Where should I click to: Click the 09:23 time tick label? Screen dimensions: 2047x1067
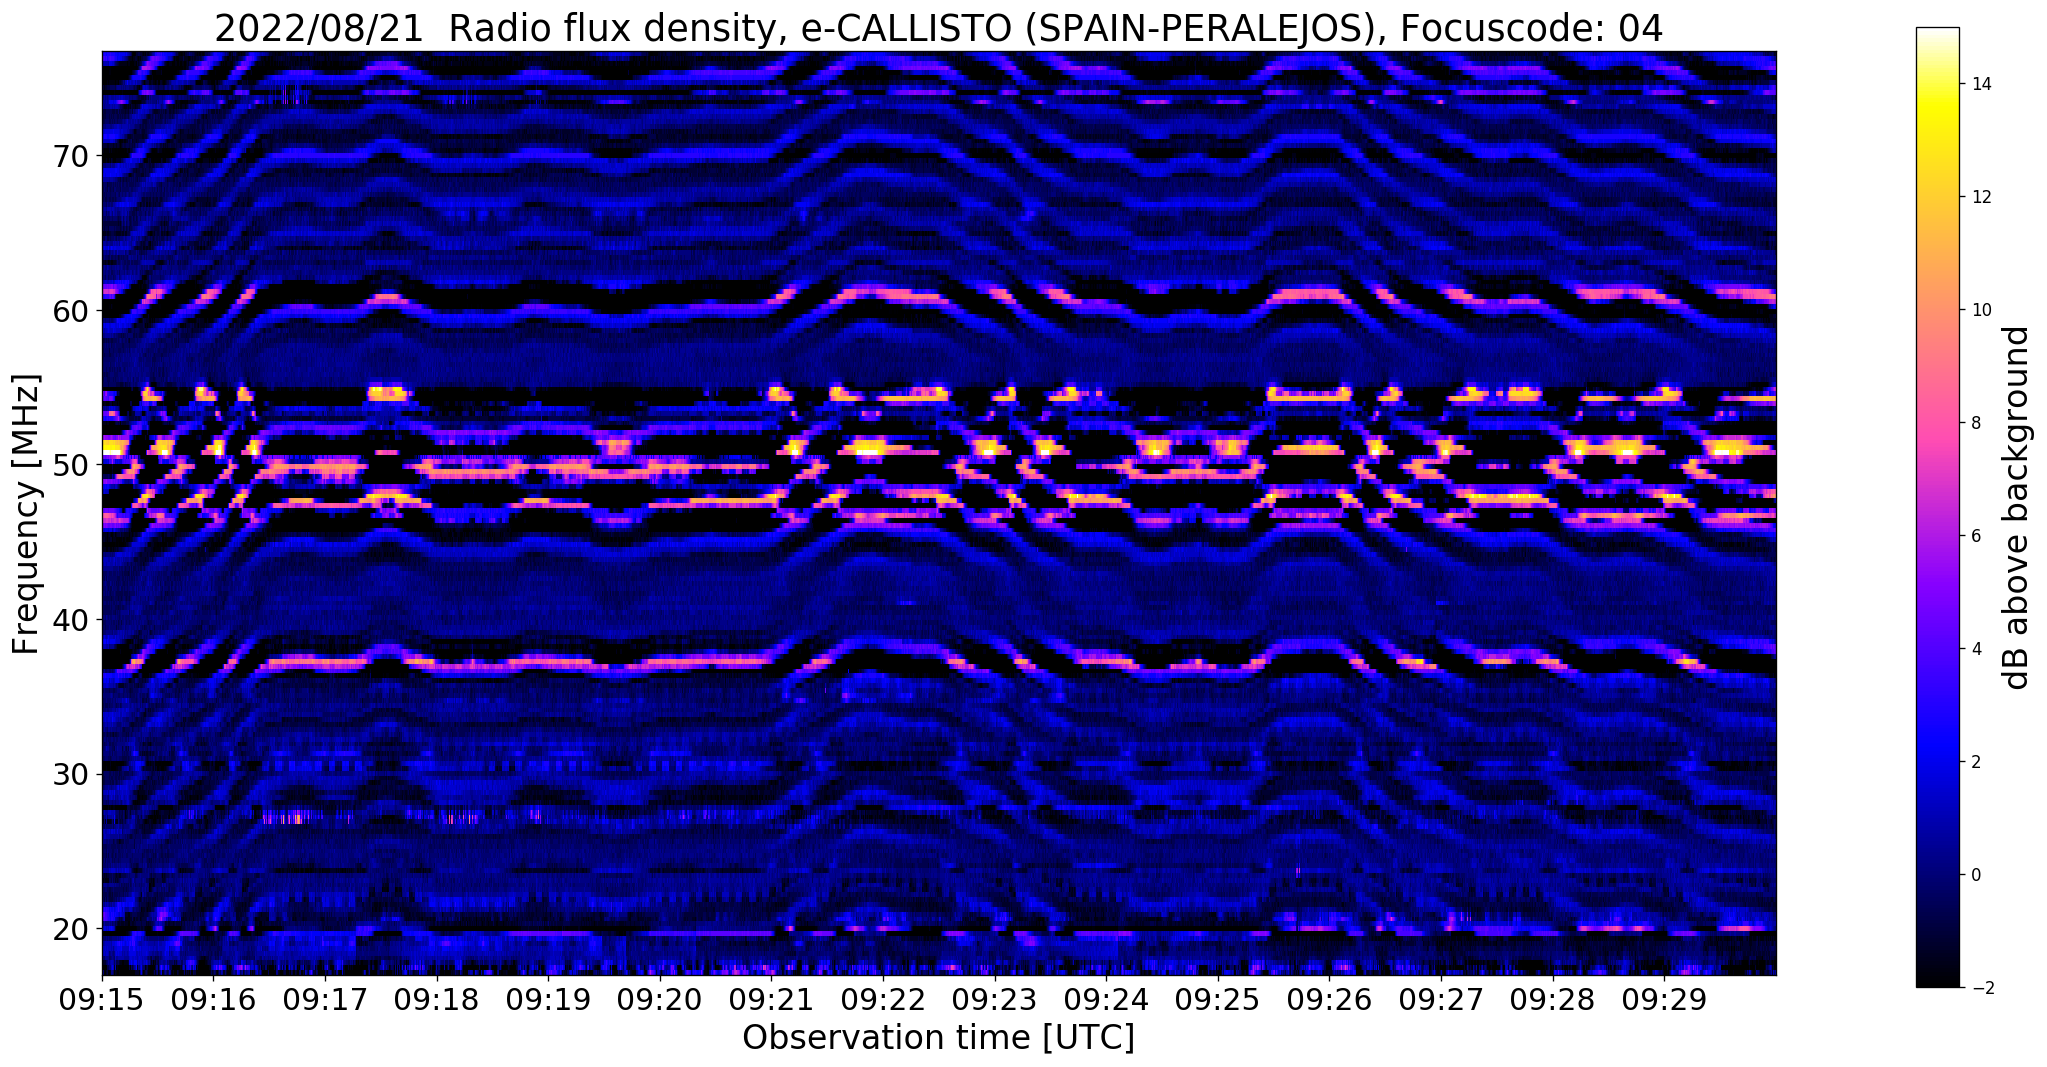[x=994, y=999]
